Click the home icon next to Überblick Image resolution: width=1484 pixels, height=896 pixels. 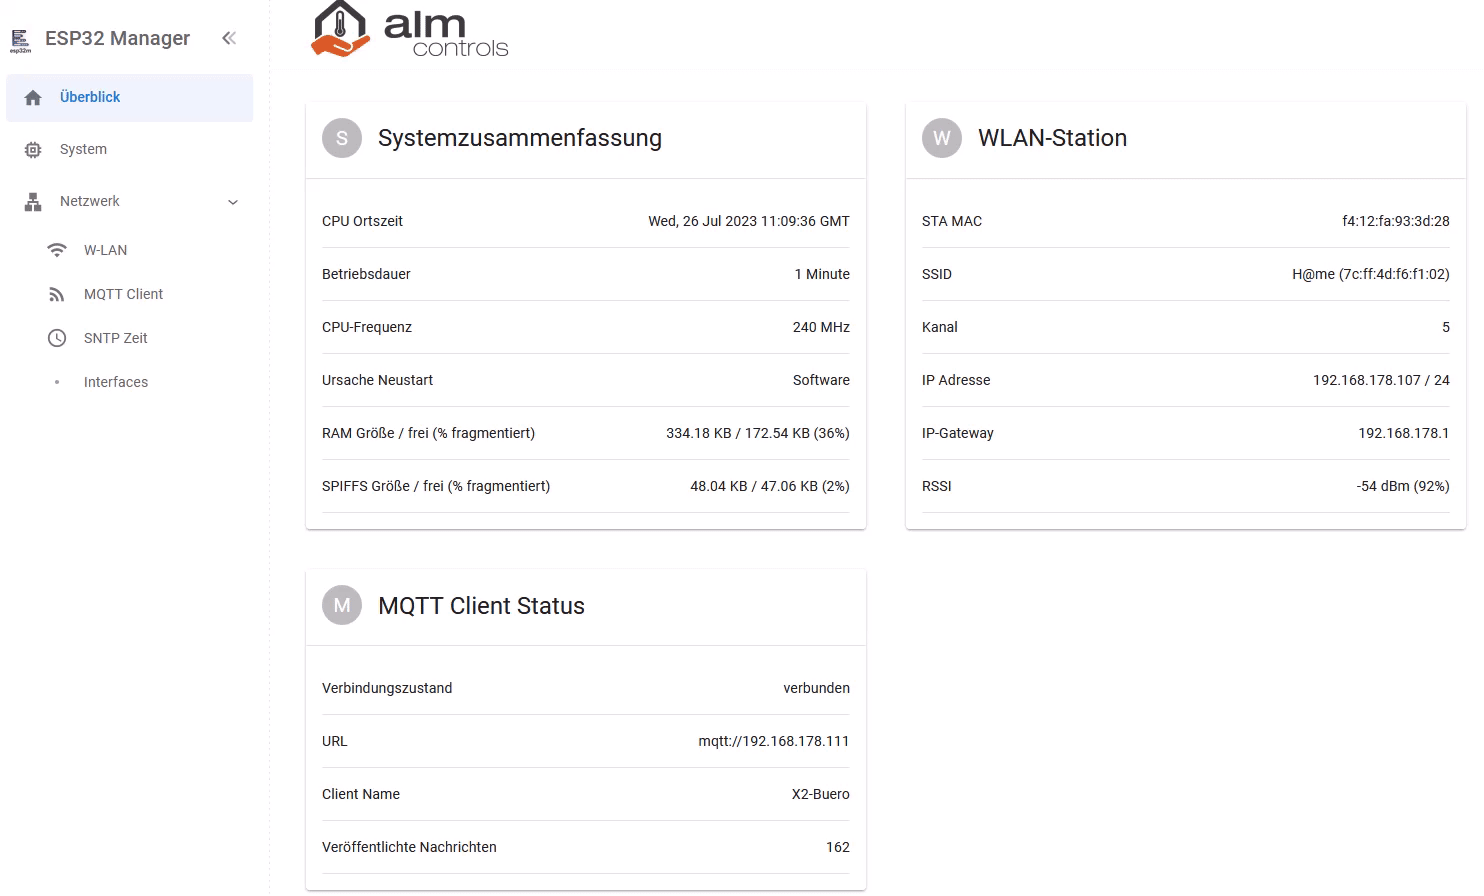click(x=33, y=98)
